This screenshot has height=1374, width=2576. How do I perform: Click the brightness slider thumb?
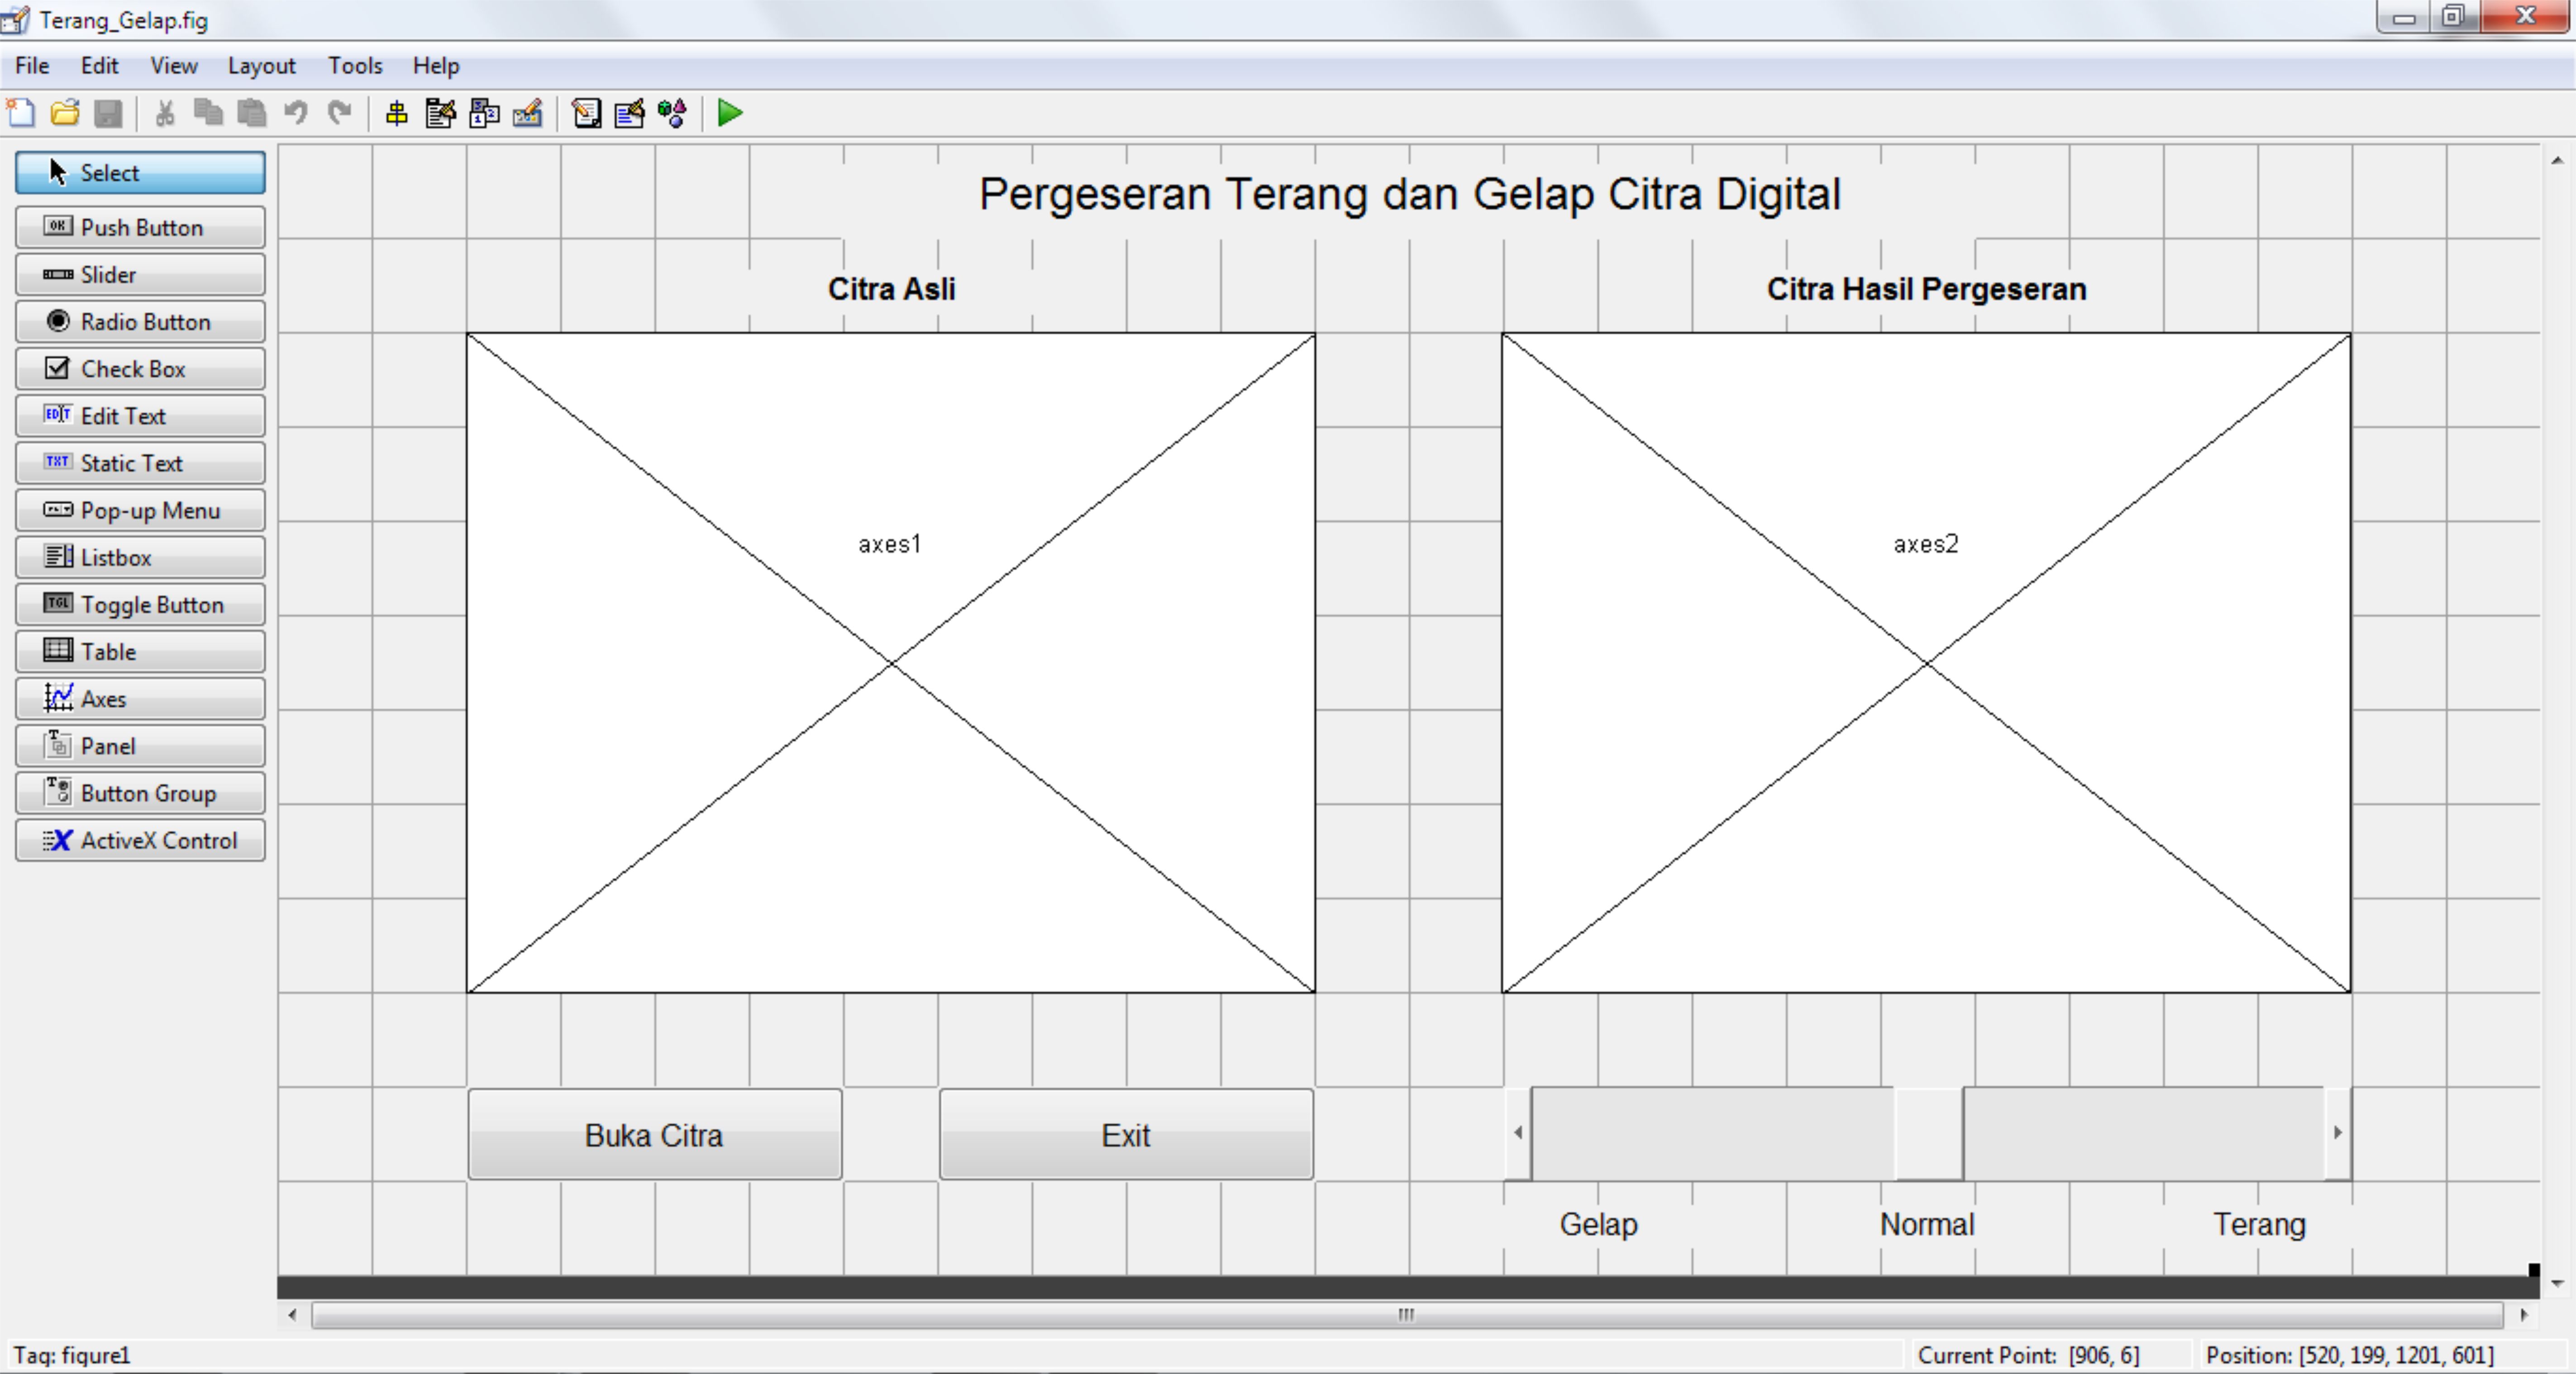point(1928,1133)
